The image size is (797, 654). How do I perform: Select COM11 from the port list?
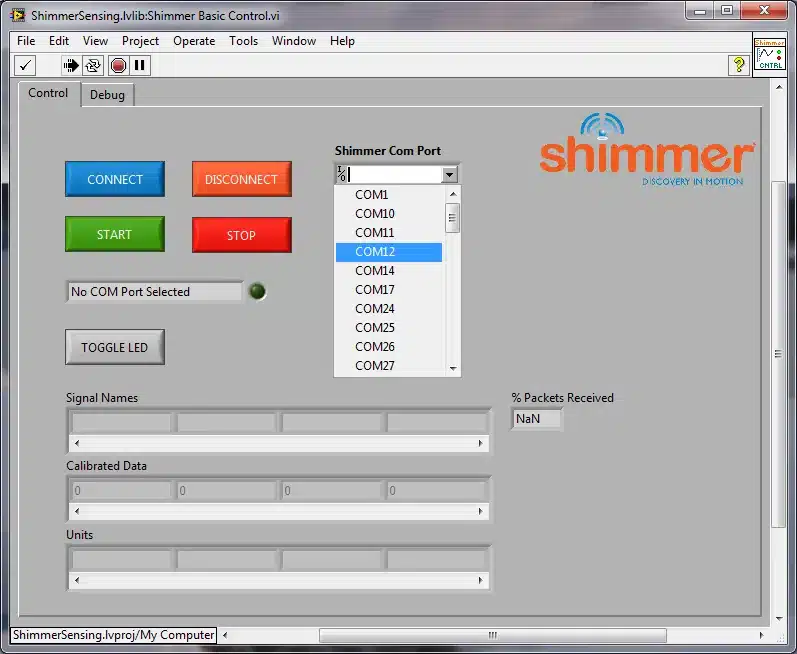click(x=389, y=233)
